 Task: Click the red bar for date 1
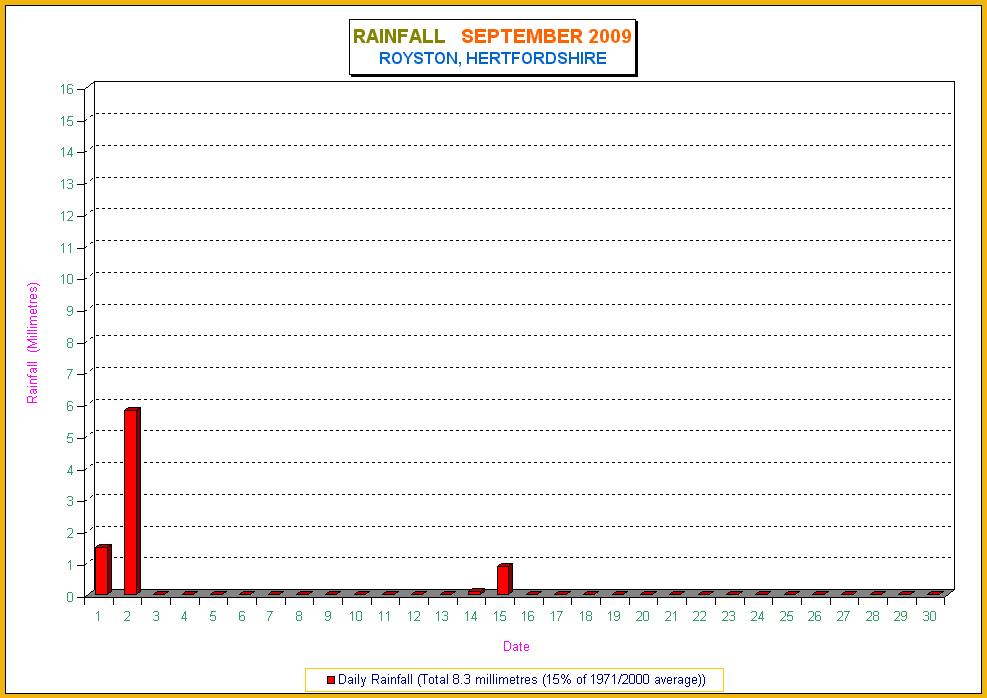tap(103, 570)
